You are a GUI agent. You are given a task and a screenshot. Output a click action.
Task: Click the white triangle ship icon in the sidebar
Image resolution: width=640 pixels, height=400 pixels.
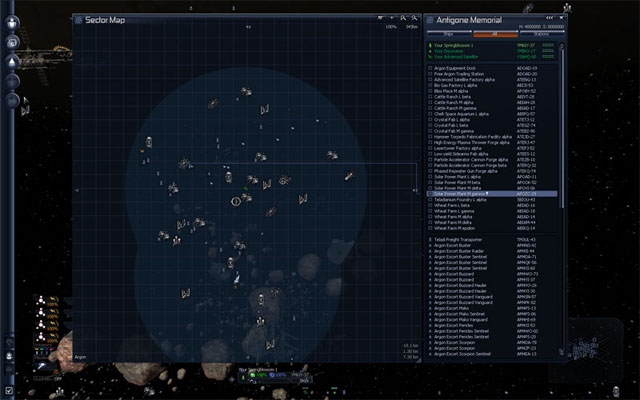(12, 62)
